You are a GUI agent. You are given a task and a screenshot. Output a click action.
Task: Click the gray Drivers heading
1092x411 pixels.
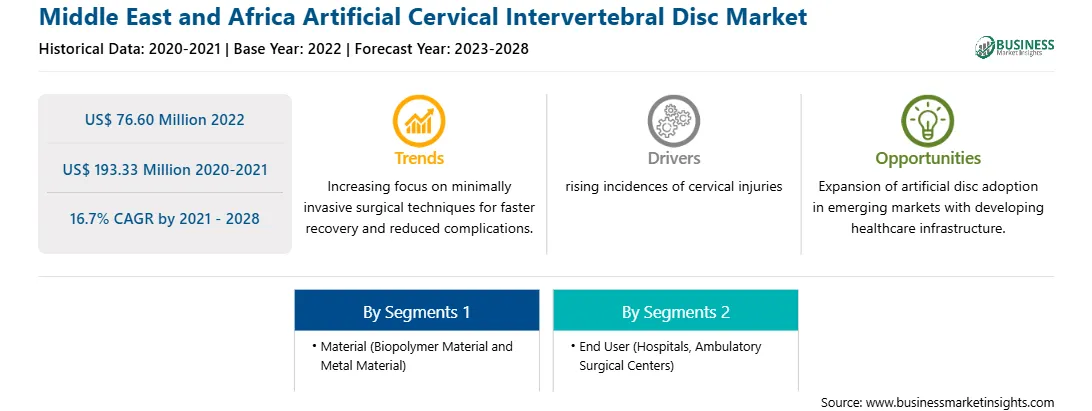pyautogui.click(x=673, y=158)
